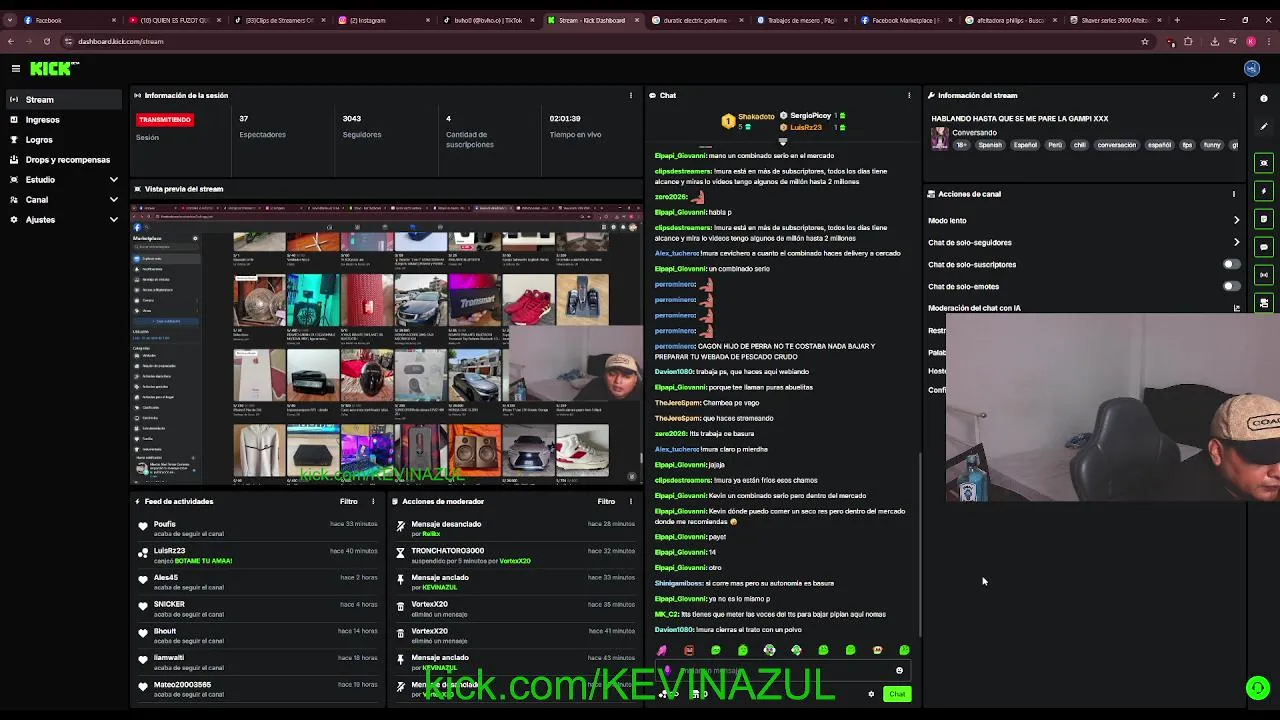
Task: Open Ingresos in left sidebar
Action: tap(62, 119)
